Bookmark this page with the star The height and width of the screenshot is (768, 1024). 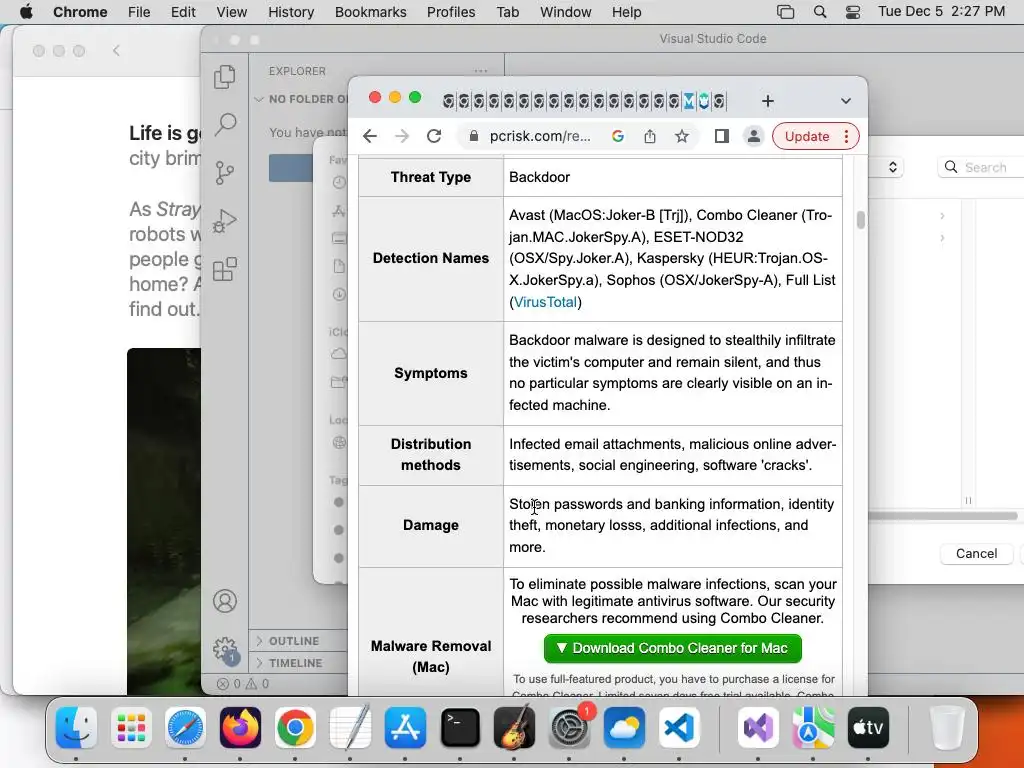coord(682,136)
